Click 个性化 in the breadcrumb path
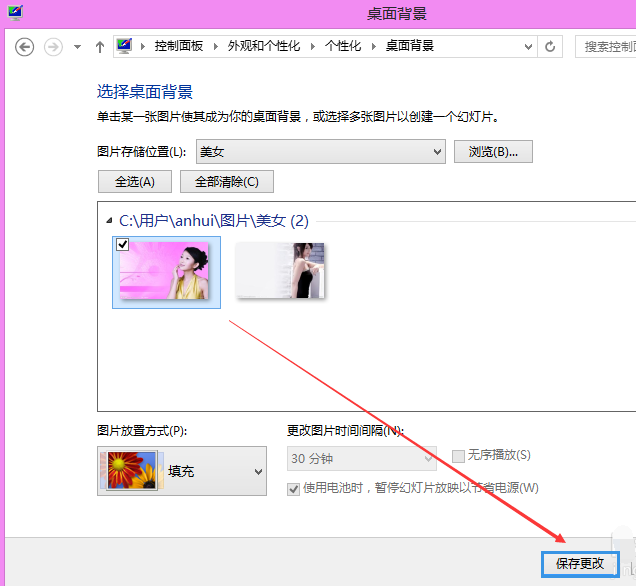Viewport: 636px width, 588px height. [342, 46]
